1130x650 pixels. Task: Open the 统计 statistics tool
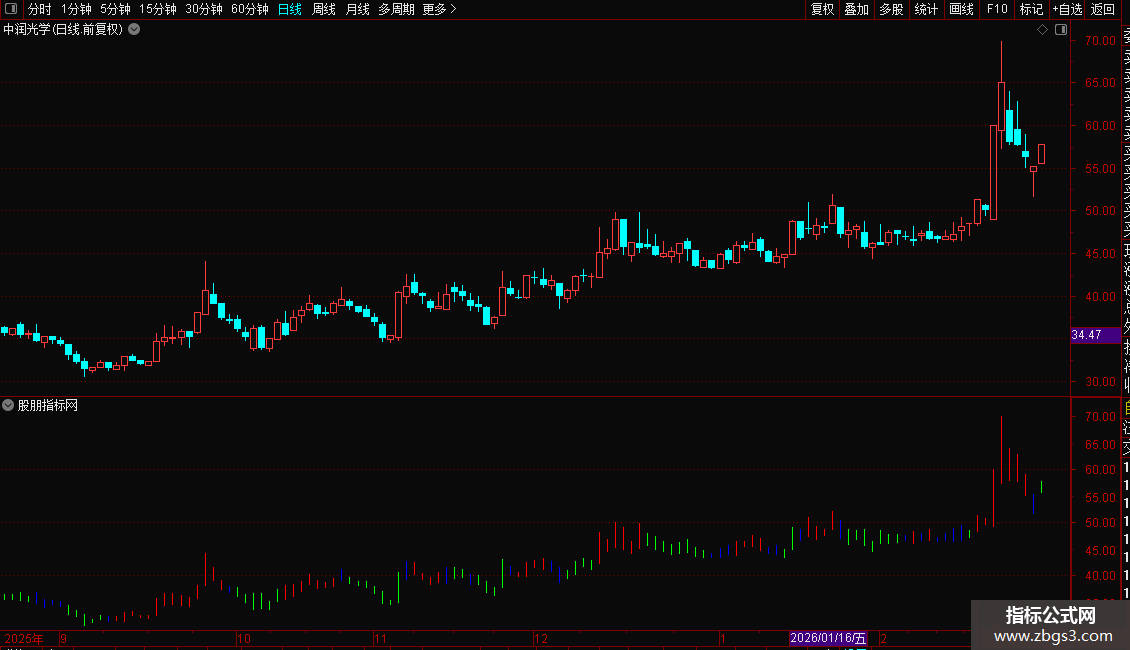[926, 9]
